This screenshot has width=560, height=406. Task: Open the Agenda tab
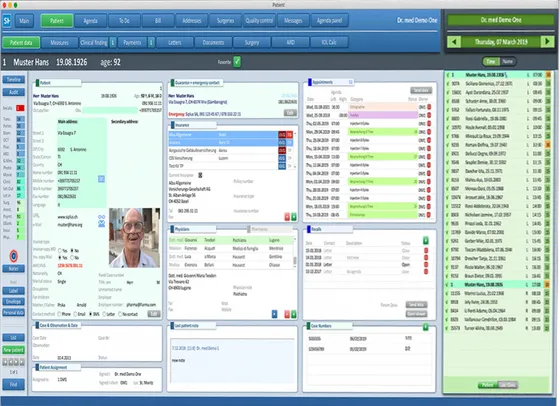tap(90, 21)
